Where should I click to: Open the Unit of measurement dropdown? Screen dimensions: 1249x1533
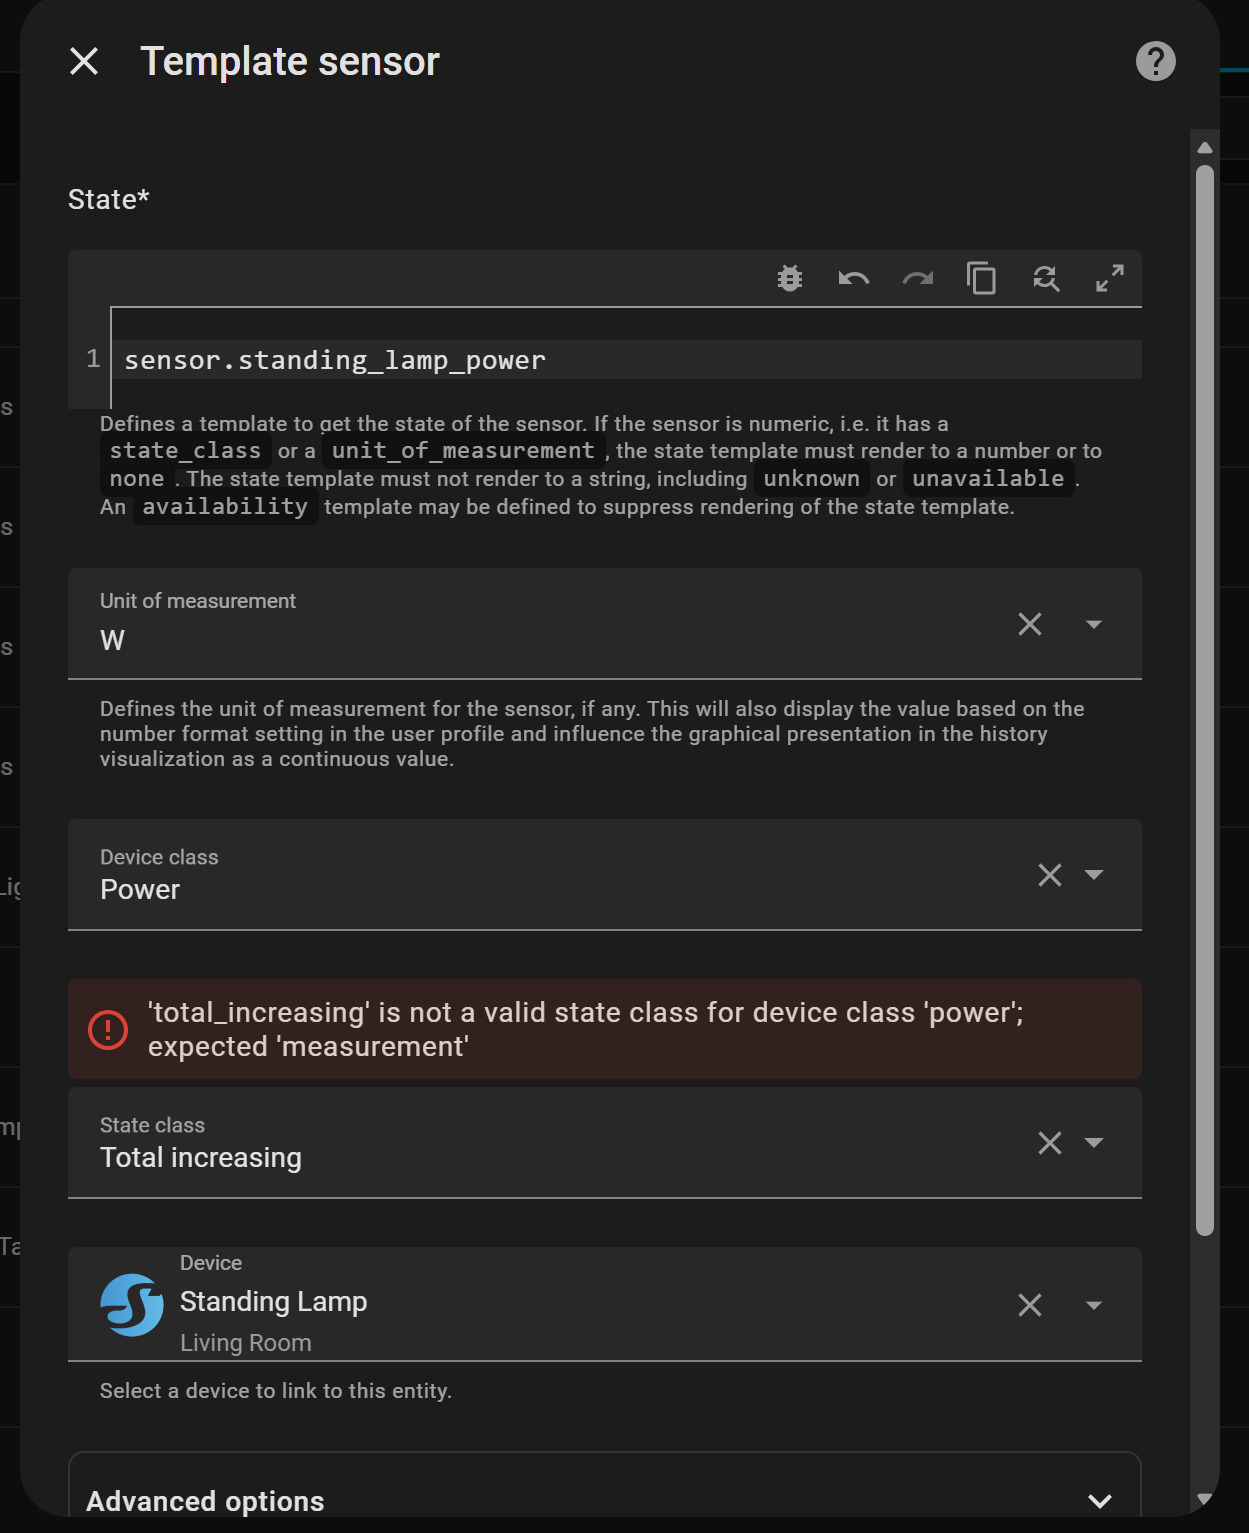1094,624
